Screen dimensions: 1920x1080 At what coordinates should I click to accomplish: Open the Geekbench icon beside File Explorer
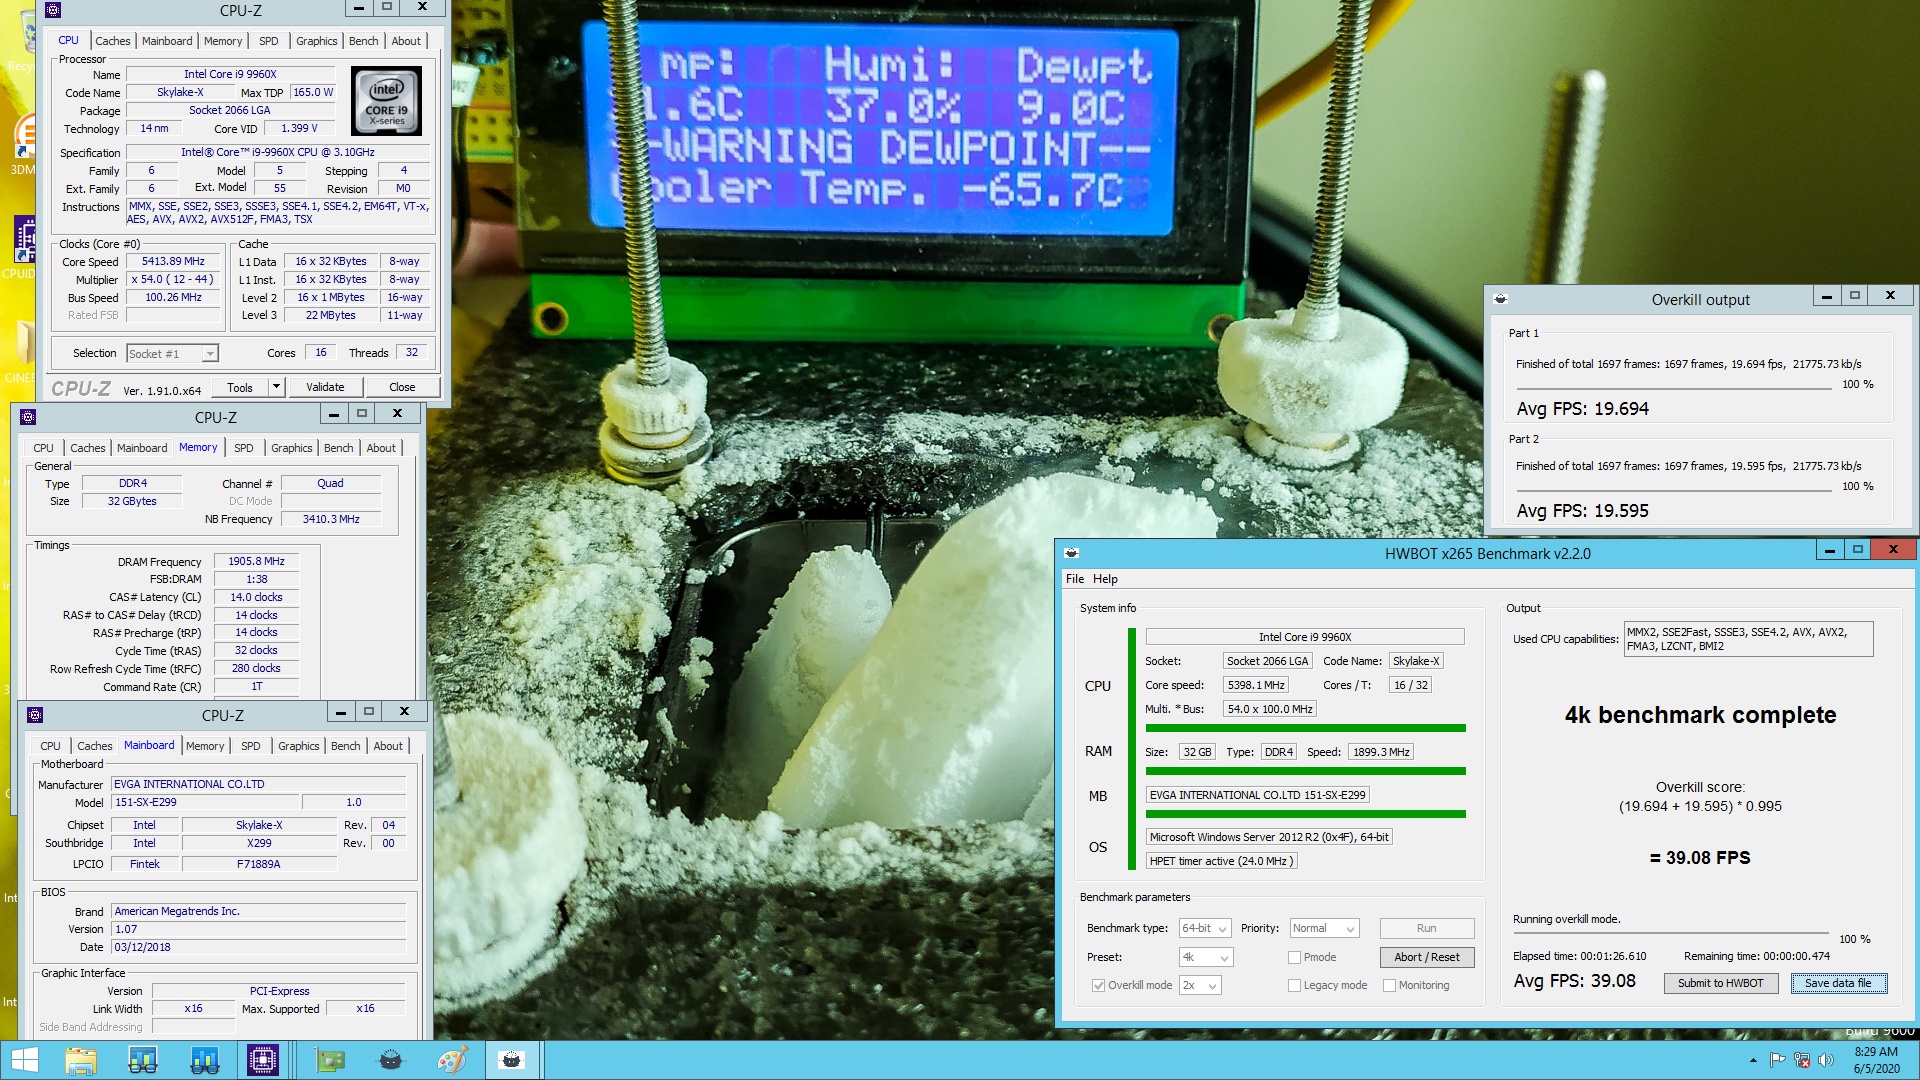tap(143, 1060)
